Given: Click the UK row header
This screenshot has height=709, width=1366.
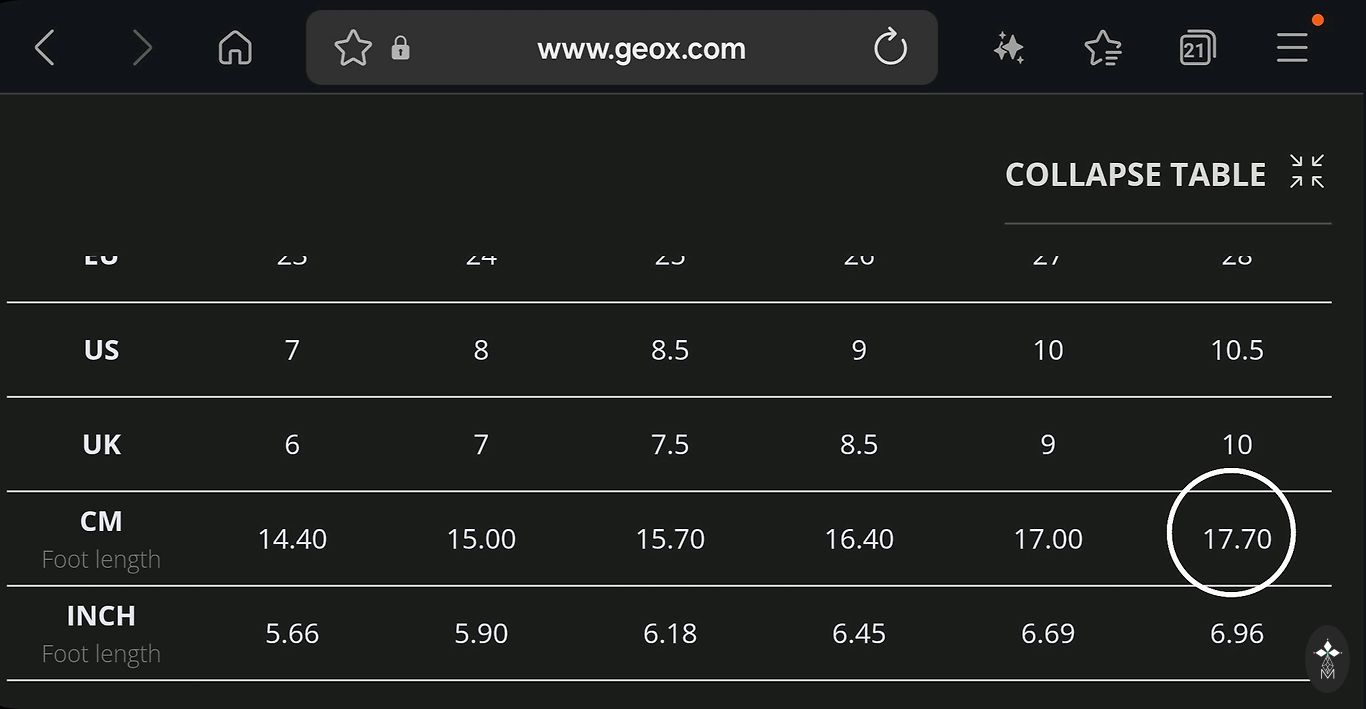Looking at the screenshot, I should click(101, 444).
